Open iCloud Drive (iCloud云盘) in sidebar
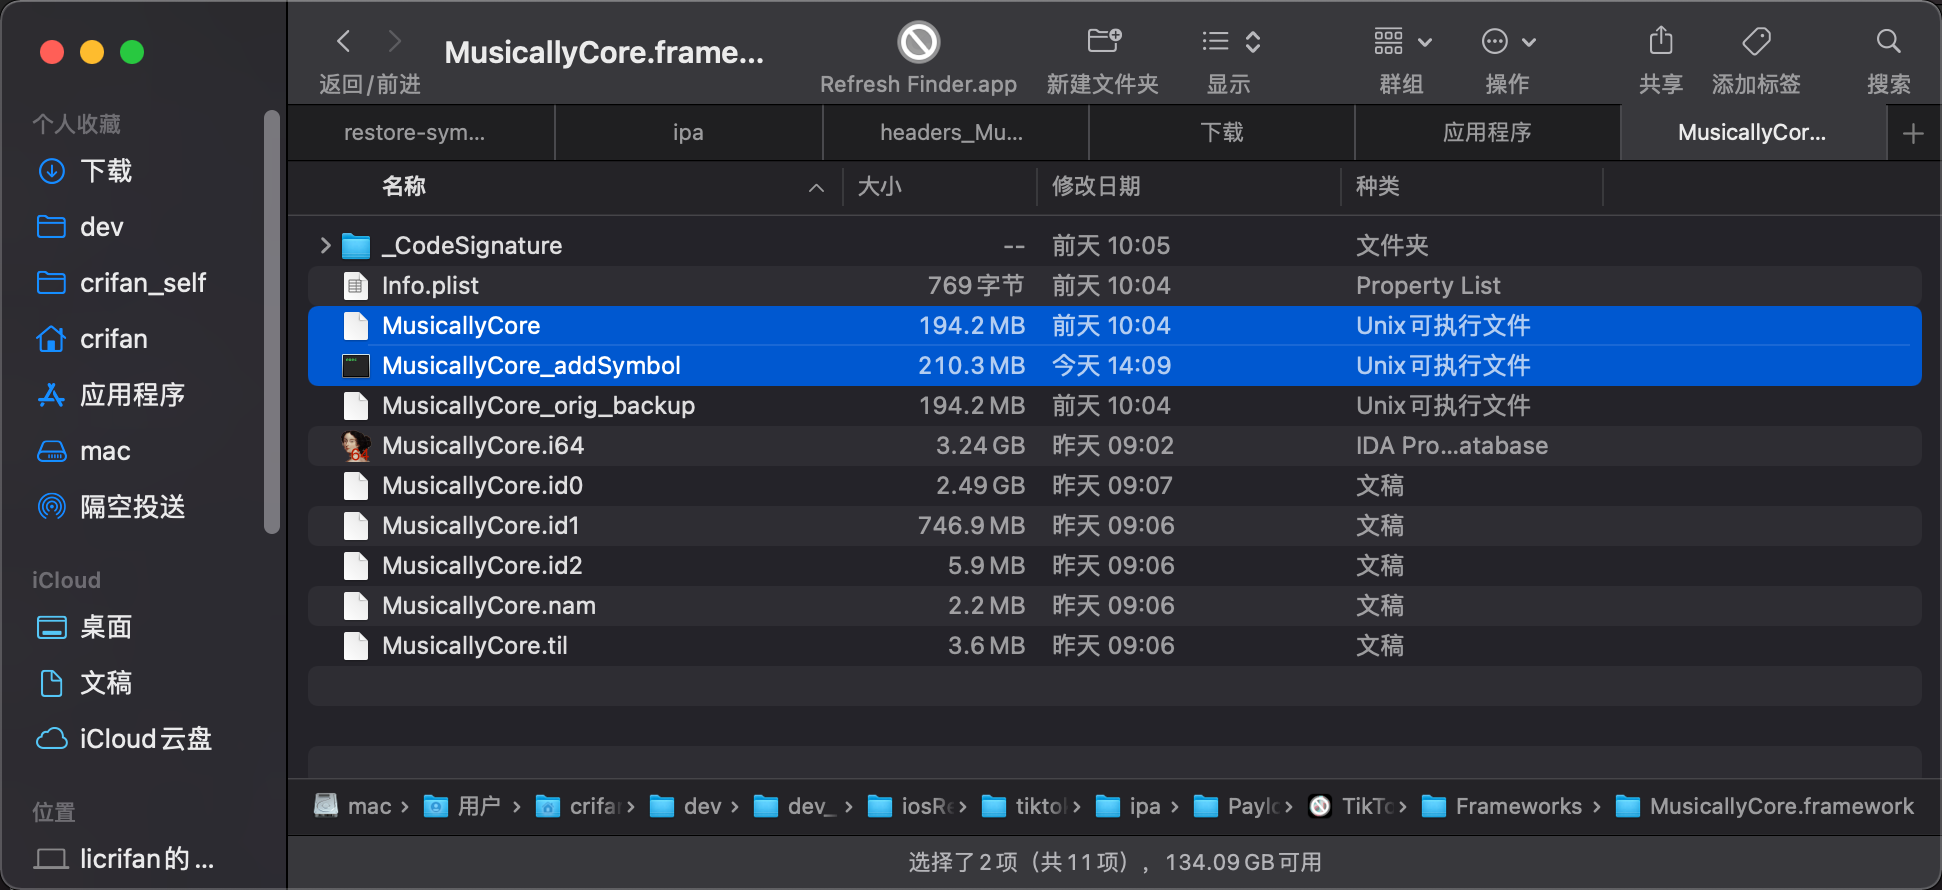This screenshot has height=890, width=1942. [x=145, y=739]
